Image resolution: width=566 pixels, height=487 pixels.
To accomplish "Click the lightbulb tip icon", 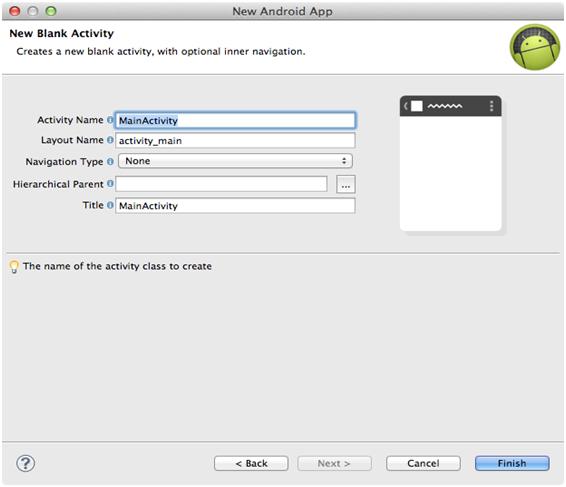I will coord(14,266).
